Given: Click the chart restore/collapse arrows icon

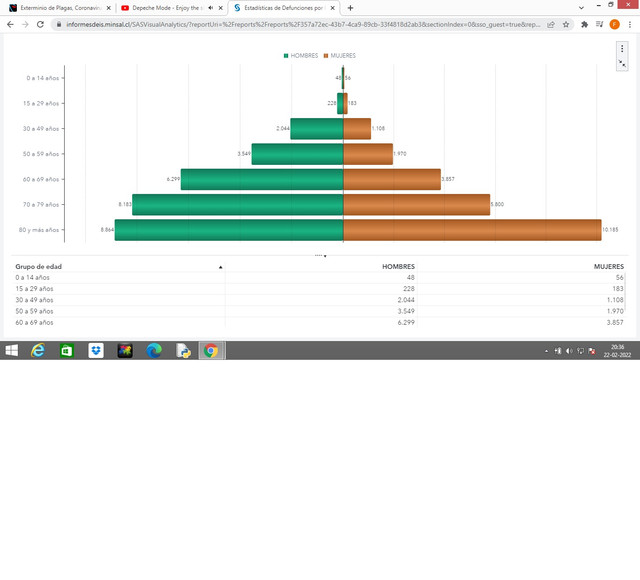Looking at the screenshot, I should [x=622, y=63].
